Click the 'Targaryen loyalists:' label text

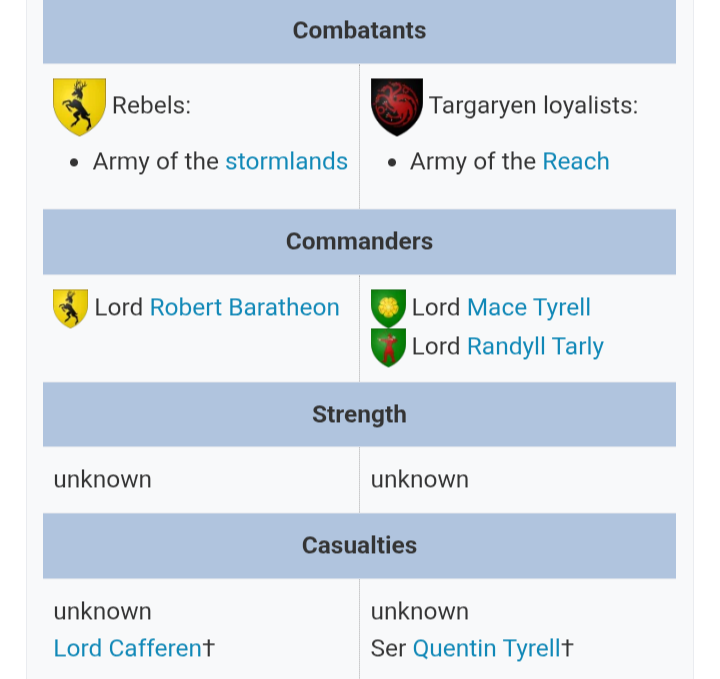534,106
